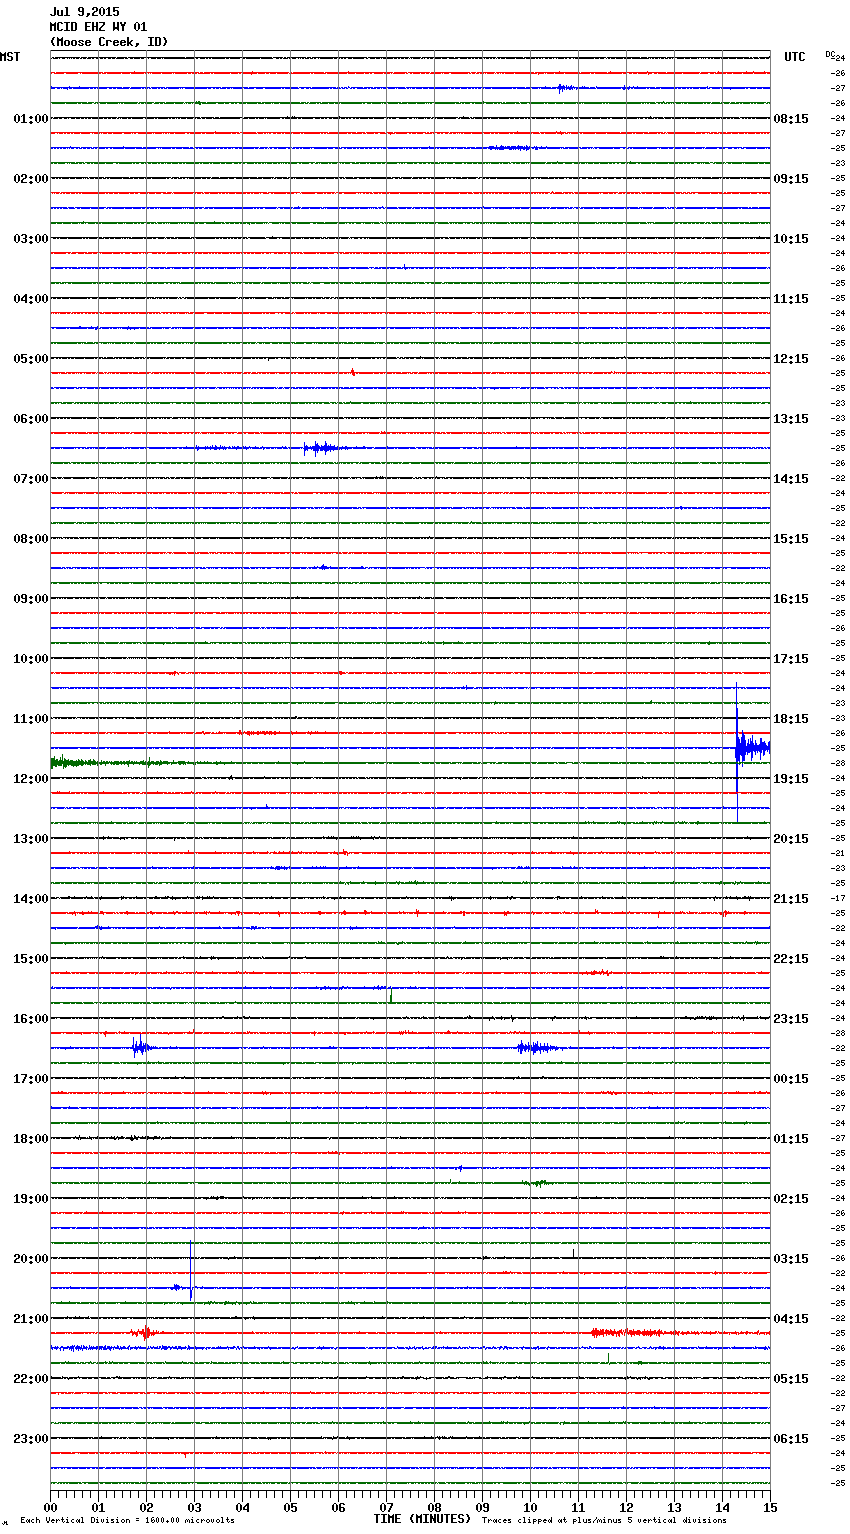
Task: Select the 16:00 MST time label
Action: 31,1019
